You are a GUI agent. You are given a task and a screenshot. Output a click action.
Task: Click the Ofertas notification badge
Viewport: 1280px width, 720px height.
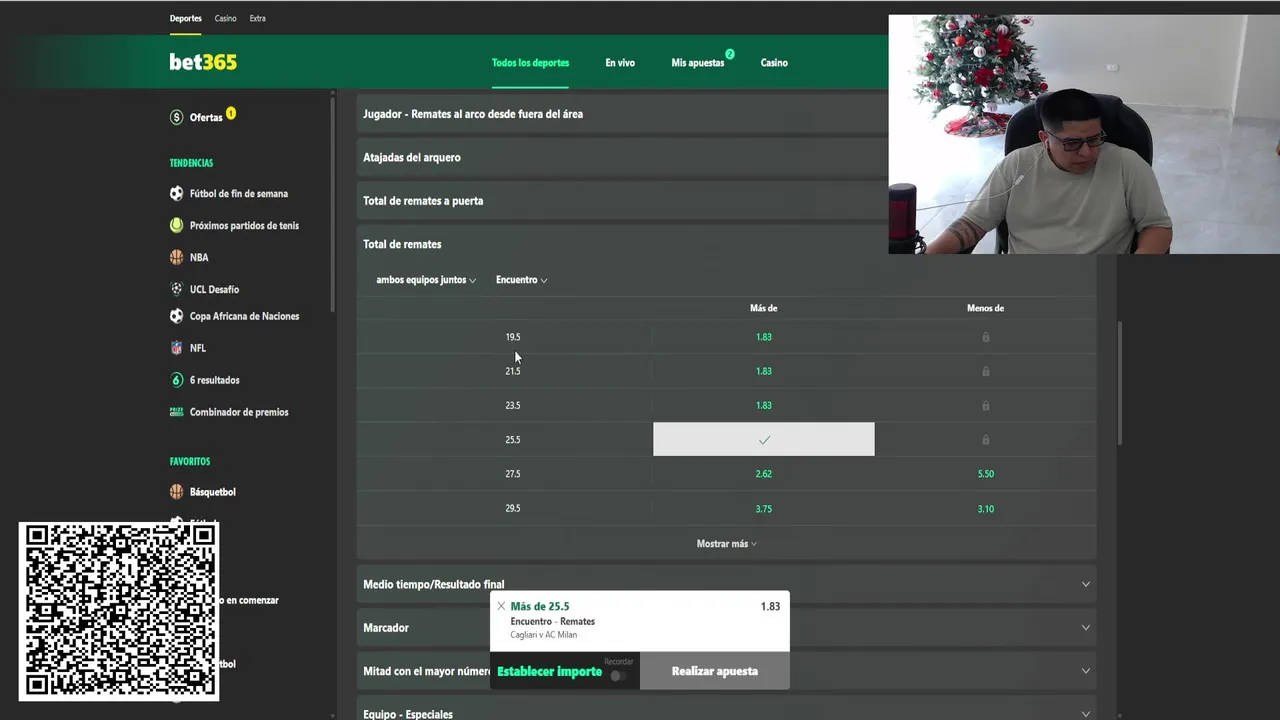pos(231,113)
